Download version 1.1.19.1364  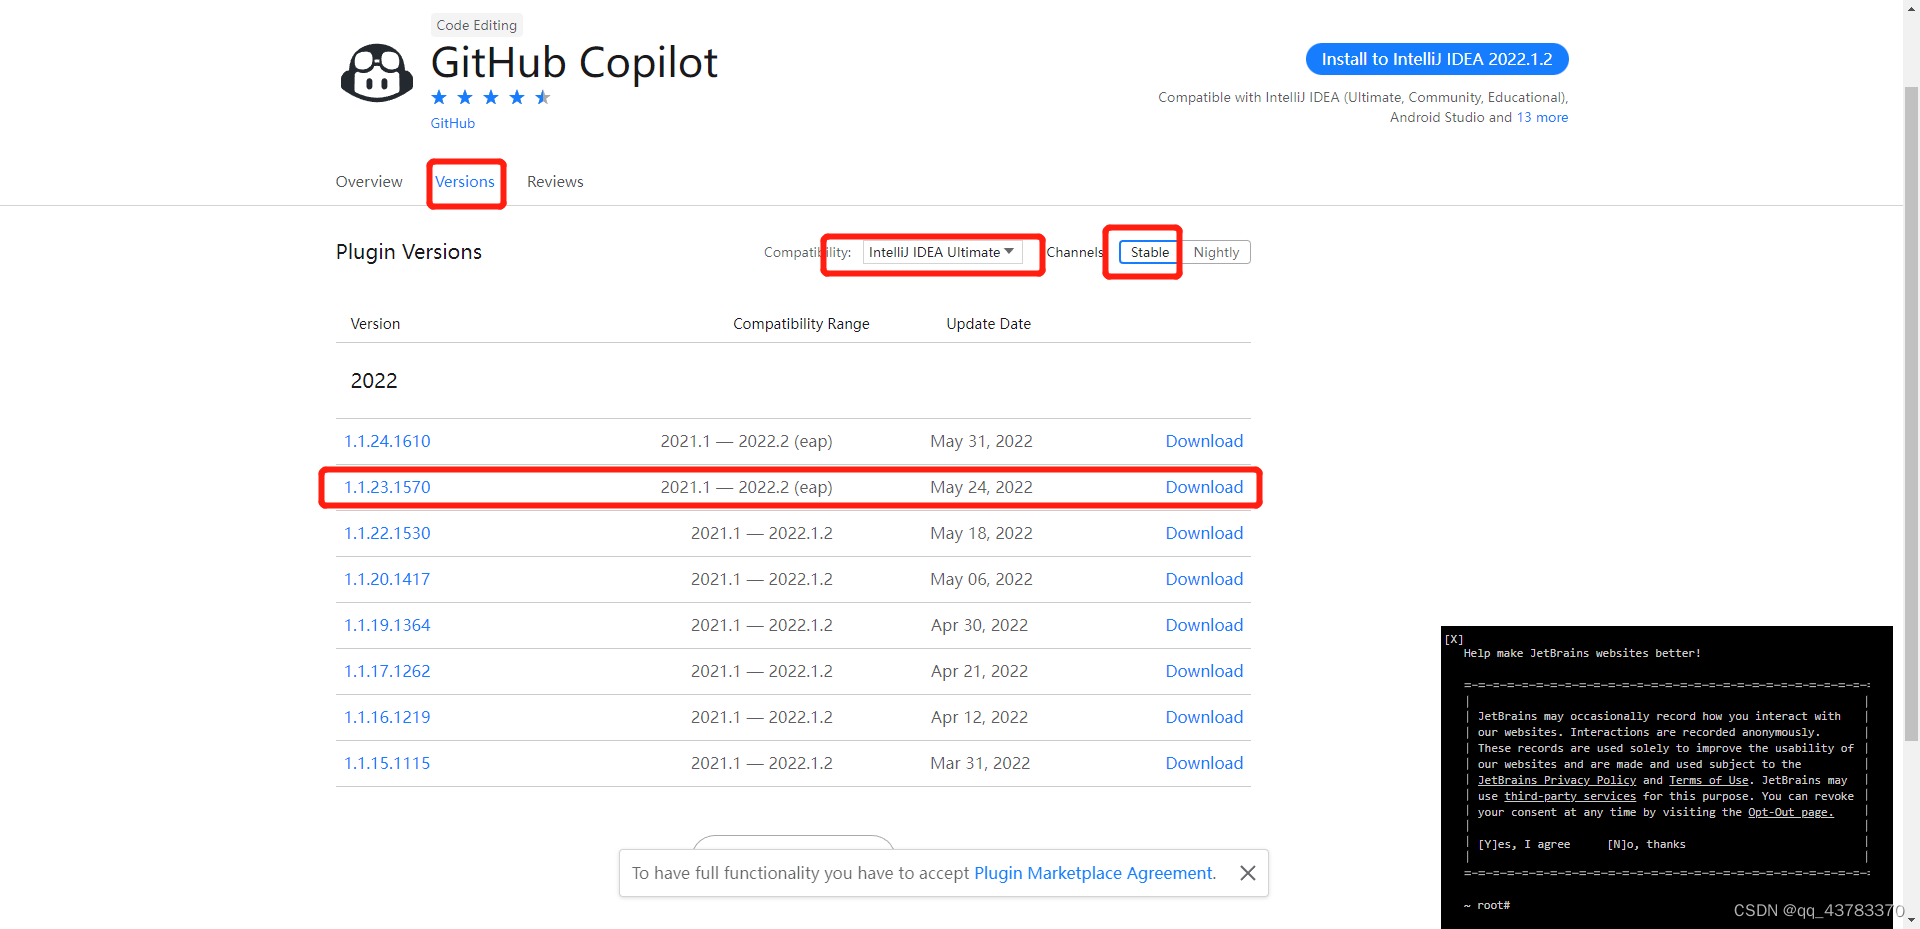point(1204,625)
